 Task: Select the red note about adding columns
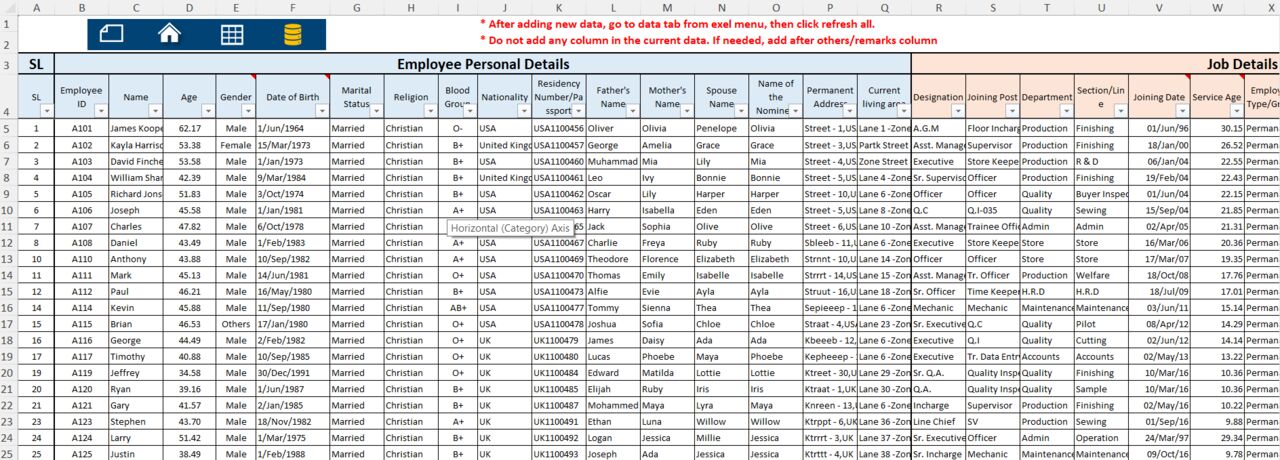click(709, 40)
